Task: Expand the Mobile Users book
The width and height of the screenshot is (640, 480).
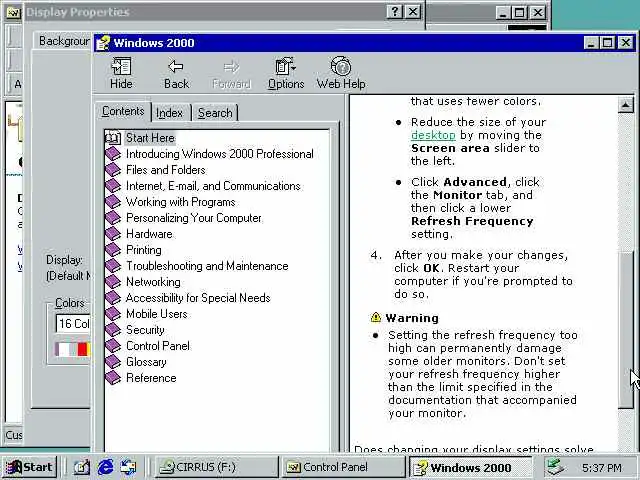Action: 157,313
